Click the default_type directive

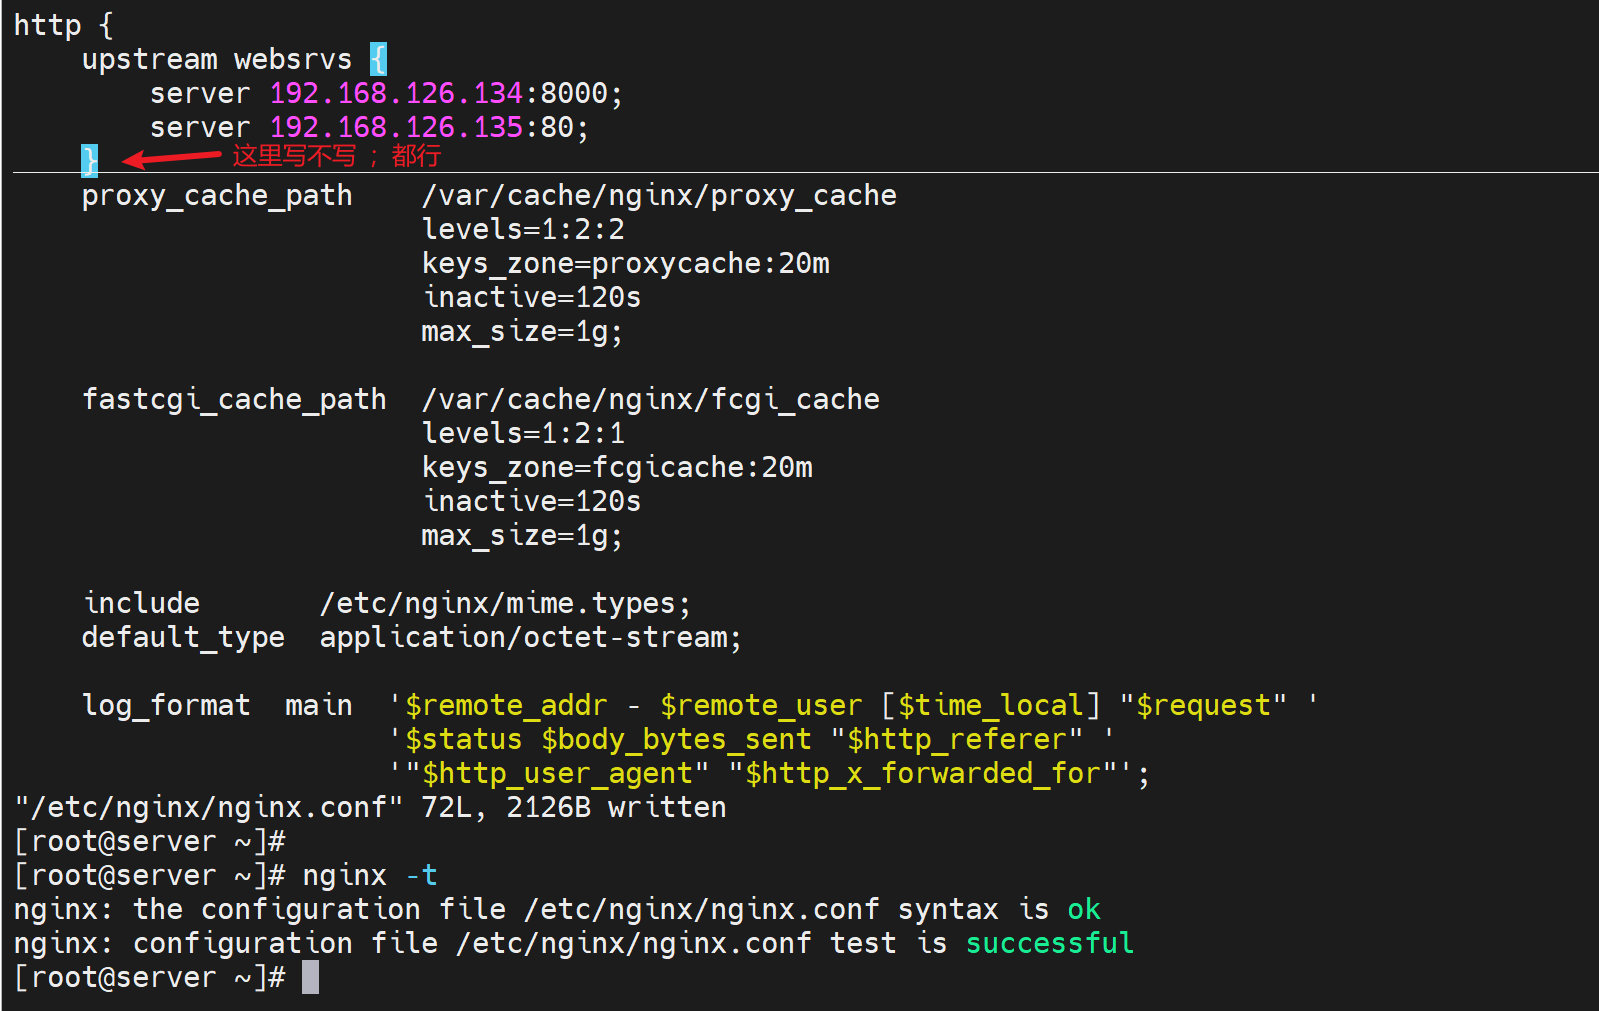183,638
